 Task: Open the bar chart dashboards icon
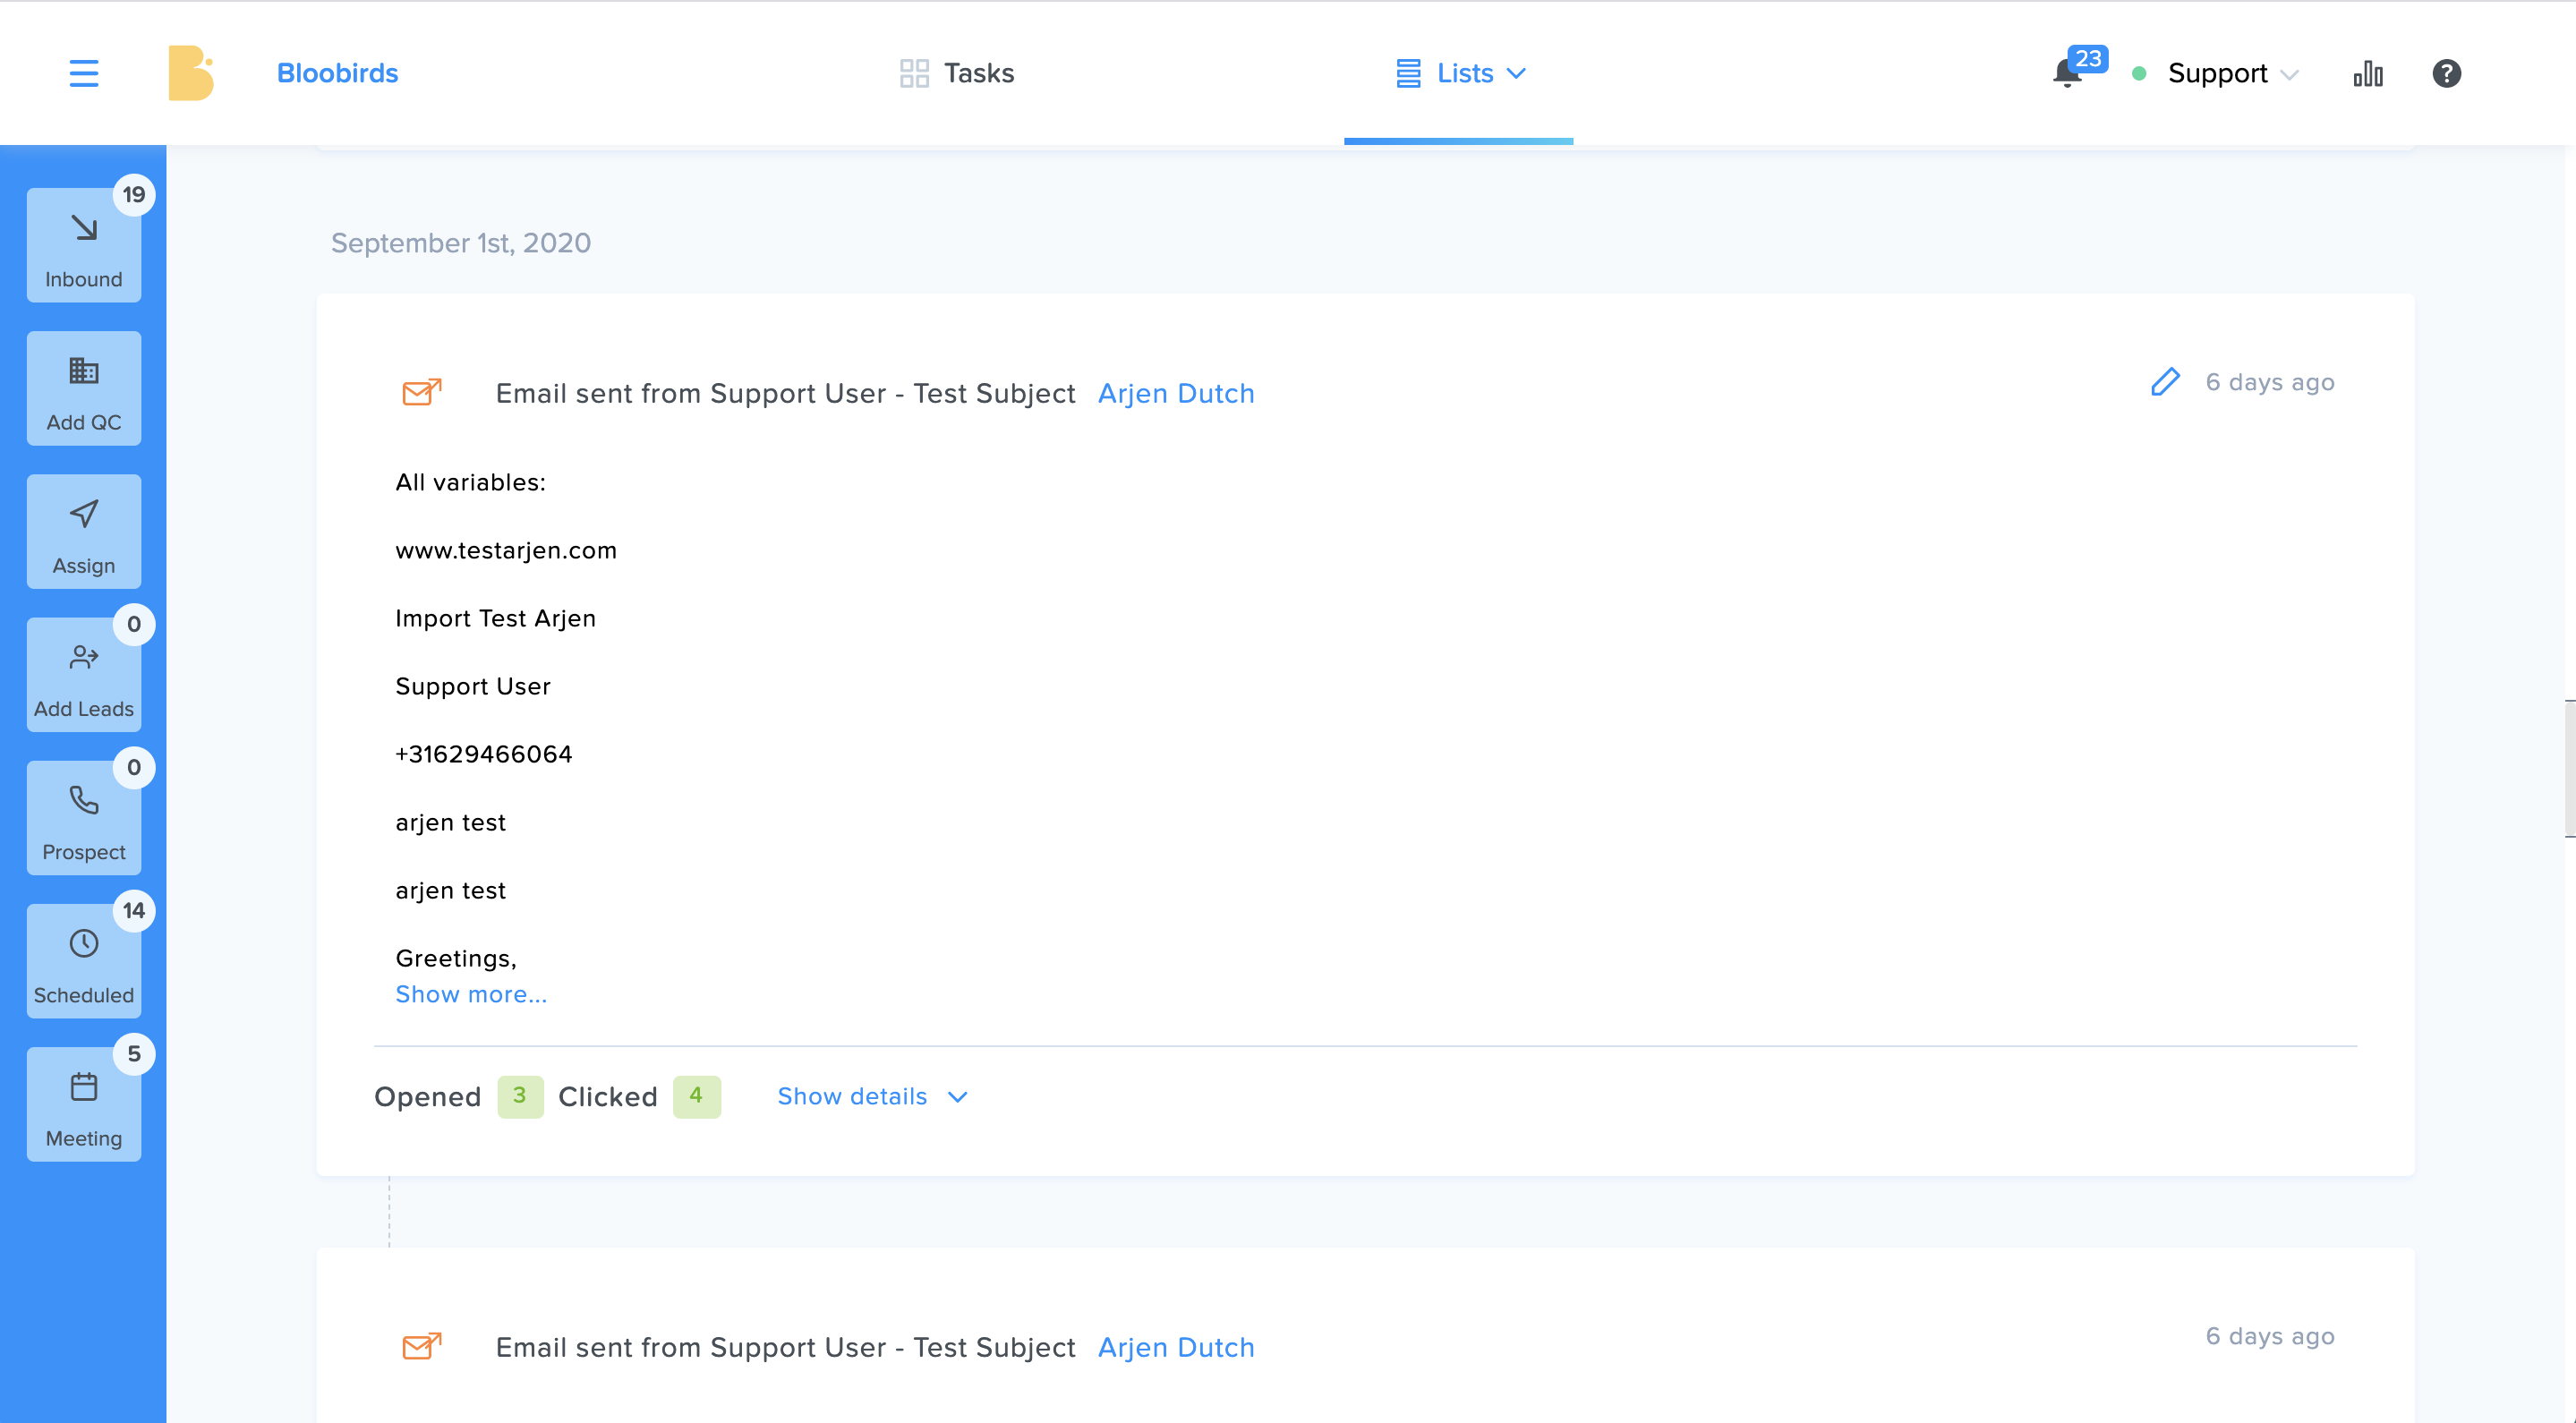(x=2368, y=73)
